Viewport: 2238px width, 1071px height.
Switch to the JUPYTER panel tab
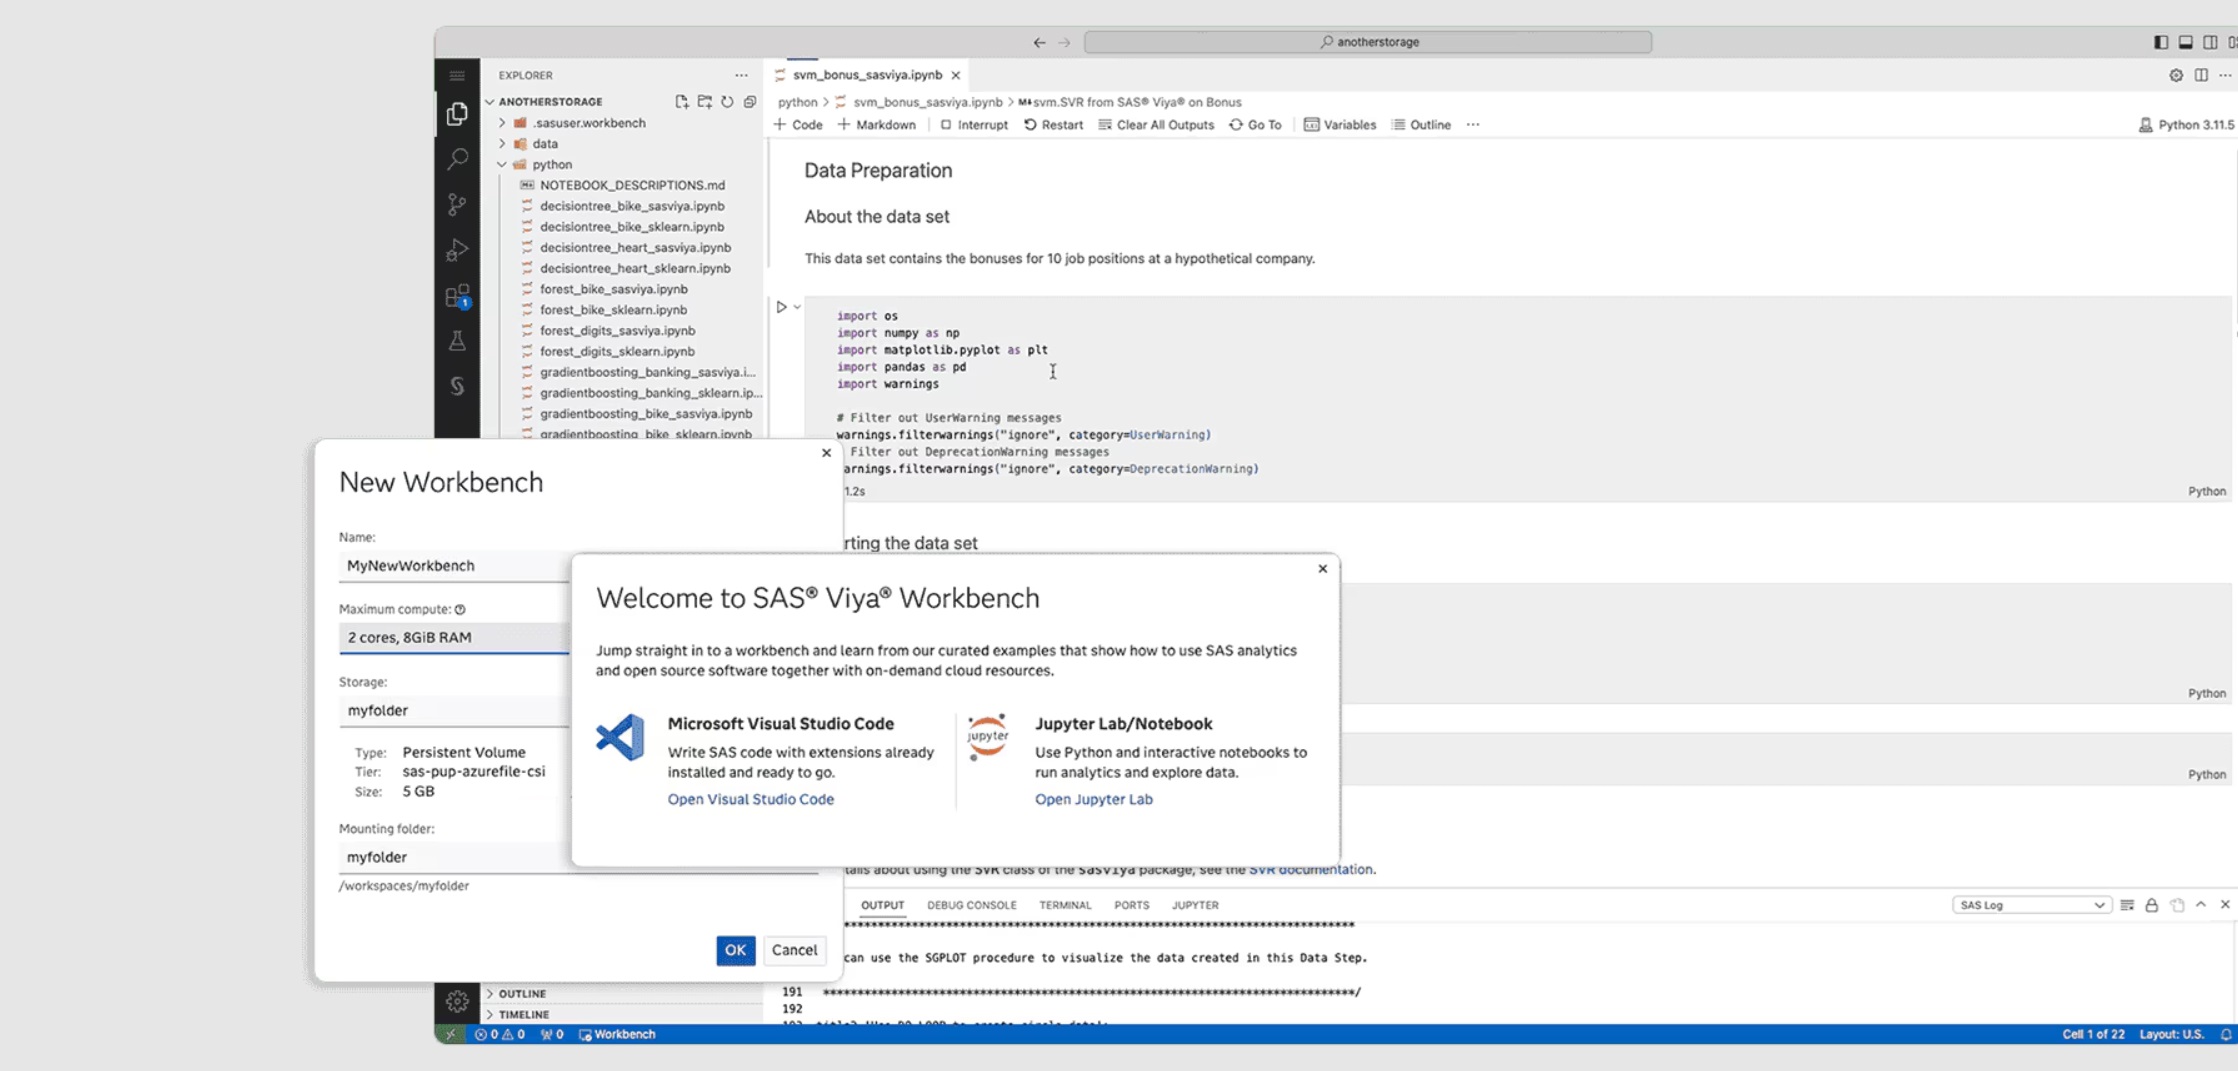point(1194,905)
